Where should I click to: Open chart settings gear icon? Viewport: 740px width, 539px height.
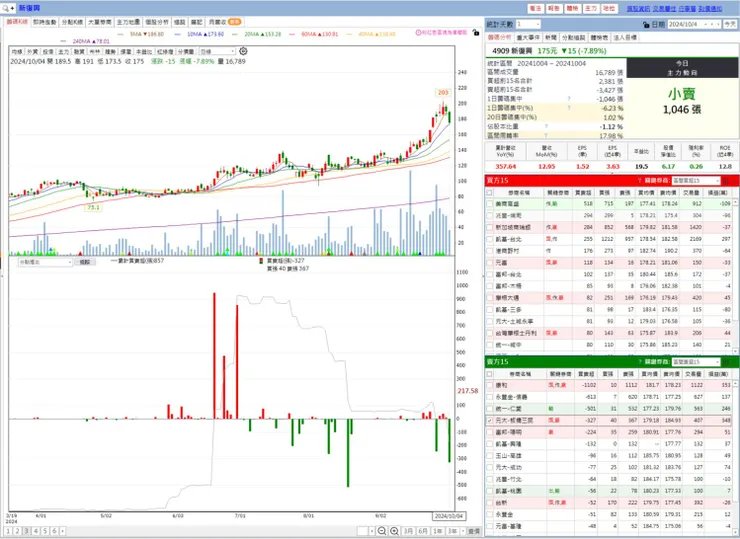point(243,51)
